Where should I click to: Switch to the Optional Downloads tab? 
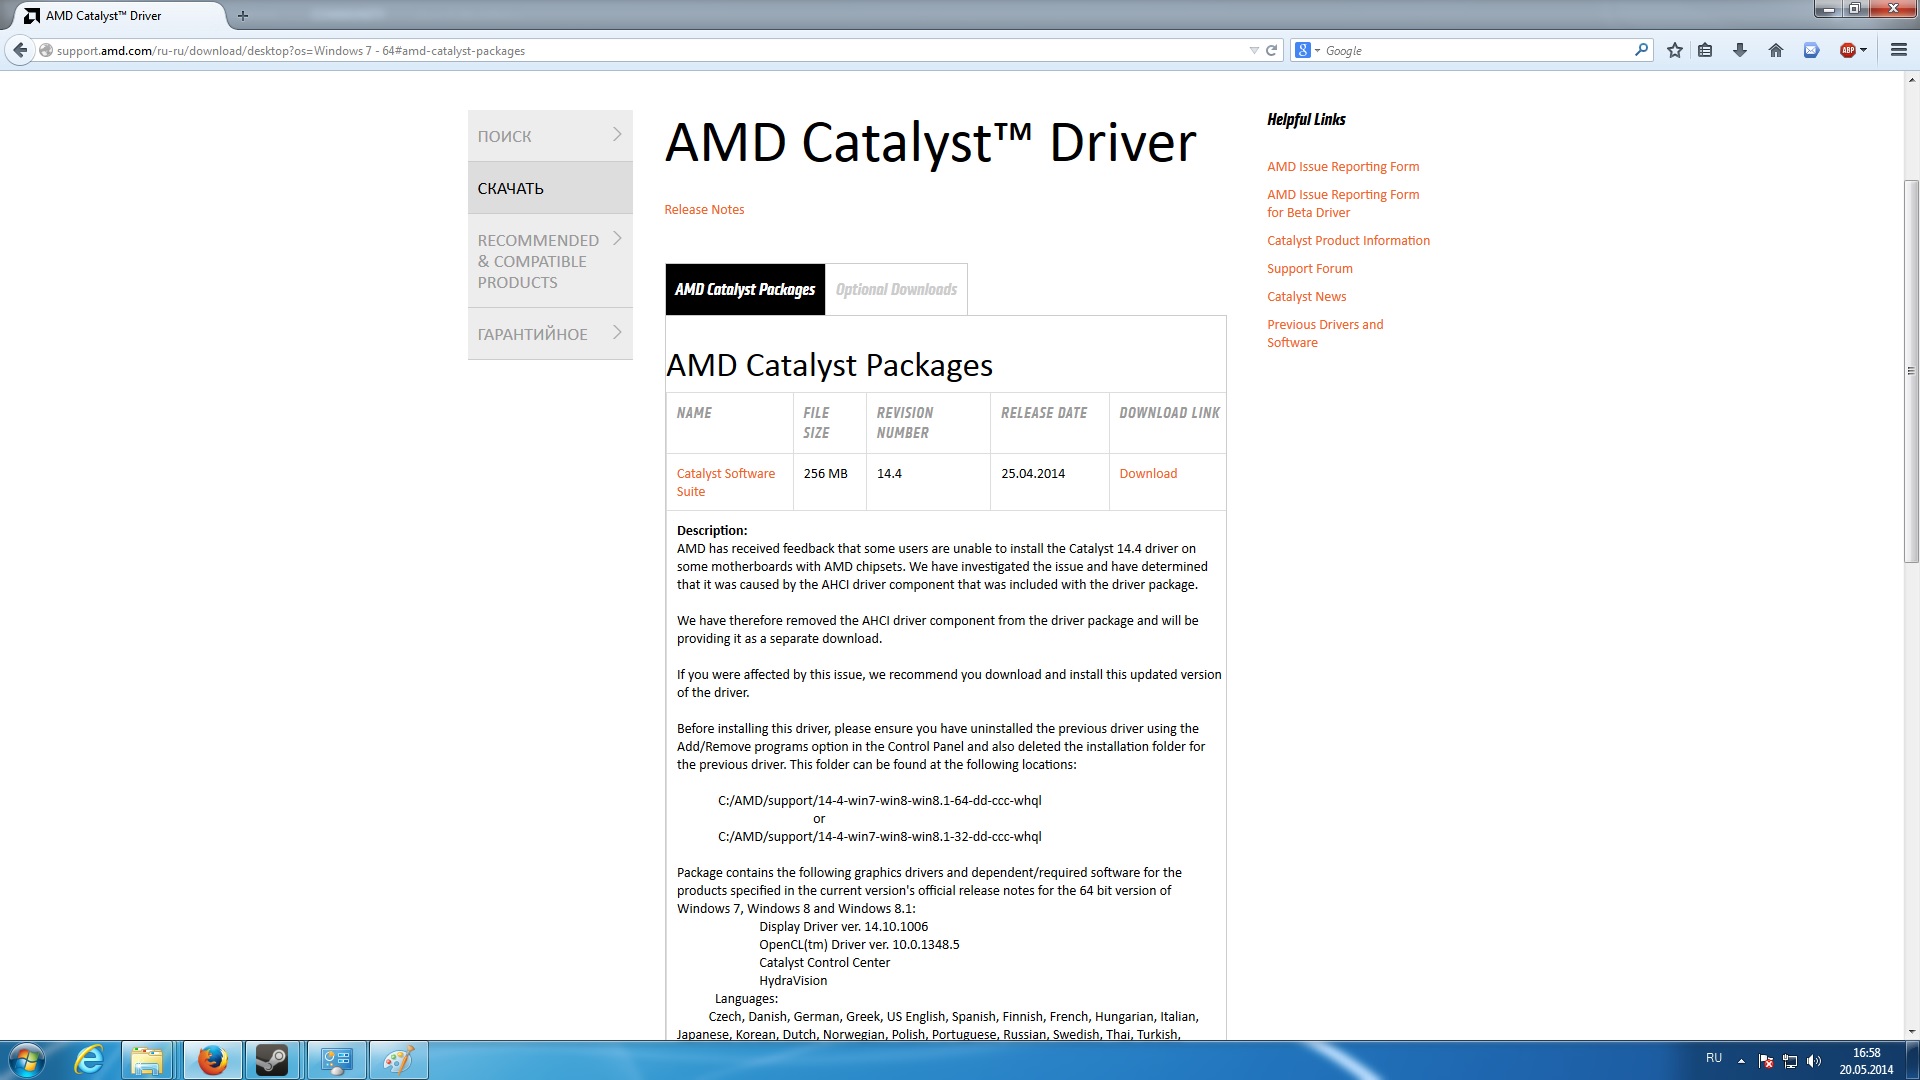click(896, 289)
